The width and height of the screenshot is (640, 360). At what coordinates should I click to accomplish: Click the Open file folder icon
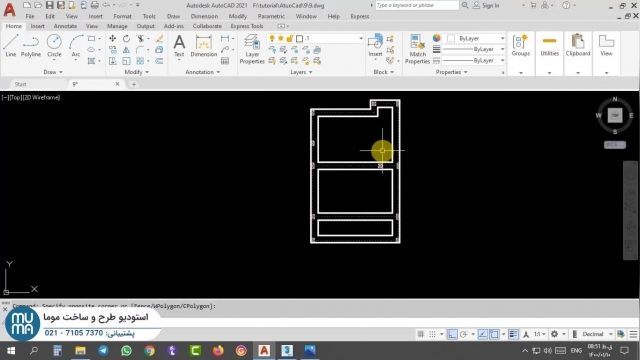(38, 5)
